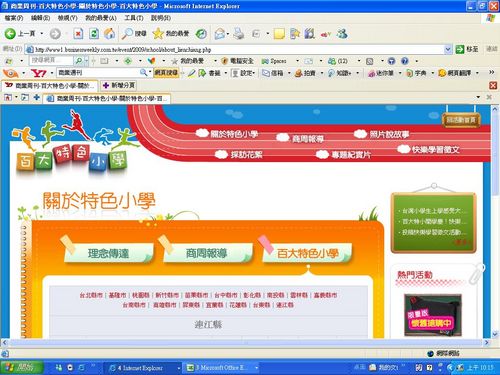Click the 理念傳達 tab button
The height and width of the screenshot is (375, 500).
coord(108,253)
